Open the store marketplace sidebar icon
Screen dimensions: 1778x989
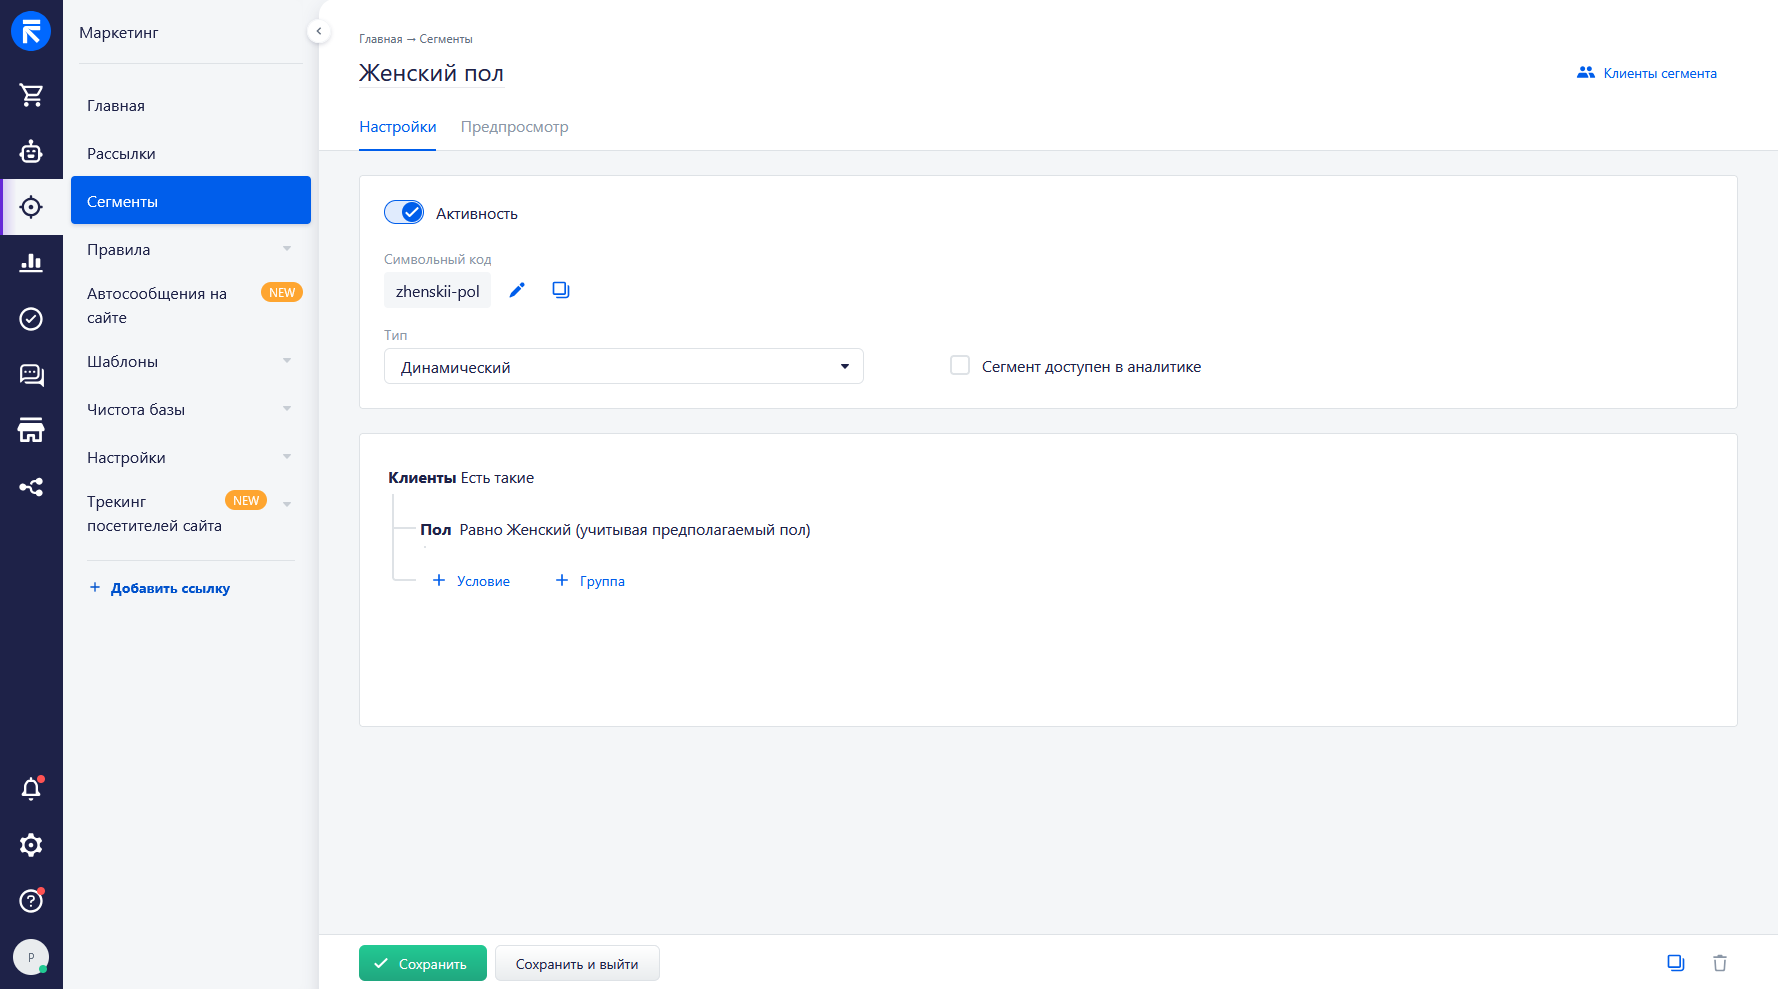pyautogui.click(x=31, y=431)
